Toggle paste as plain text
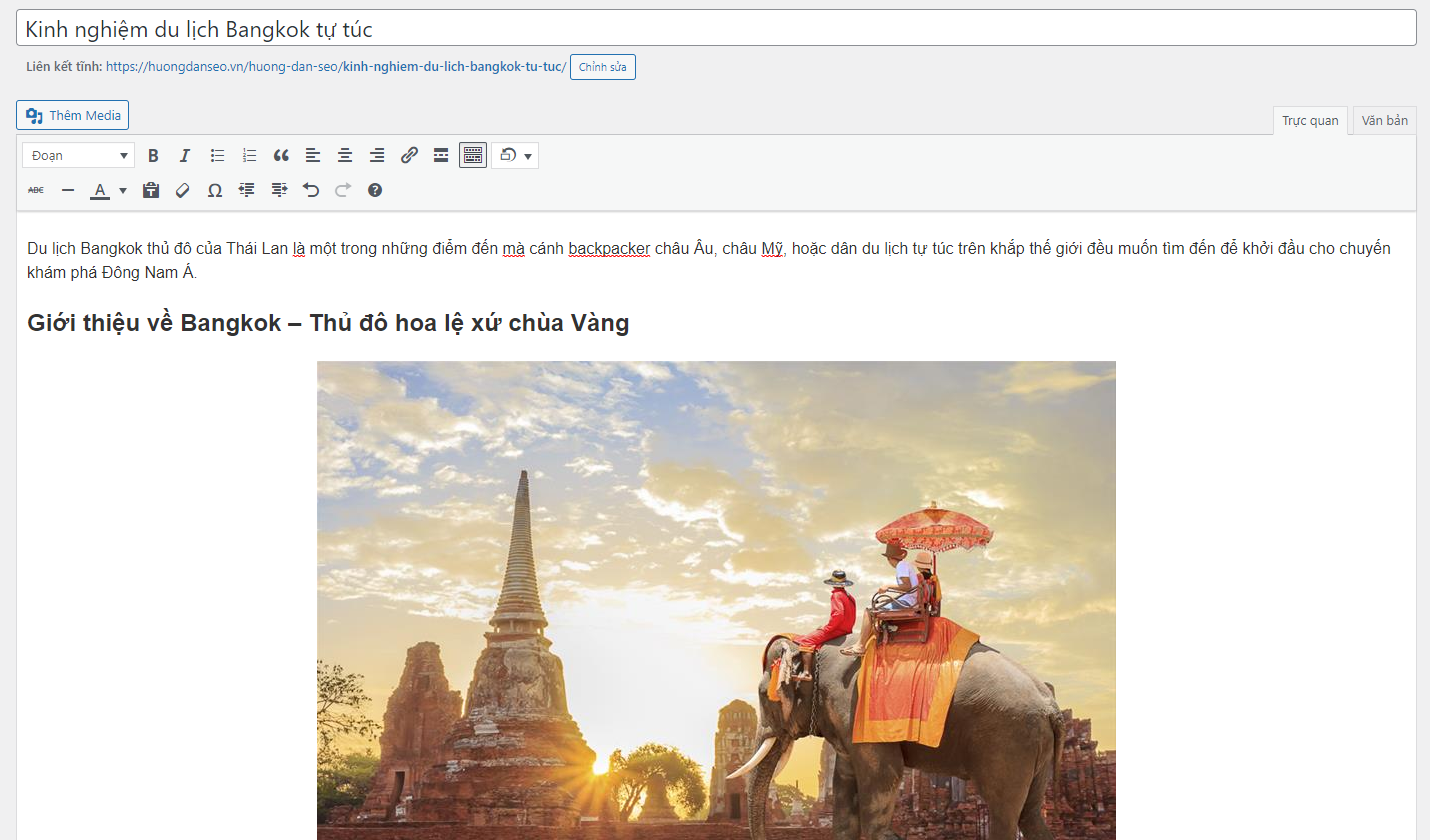 click(151, 190)
